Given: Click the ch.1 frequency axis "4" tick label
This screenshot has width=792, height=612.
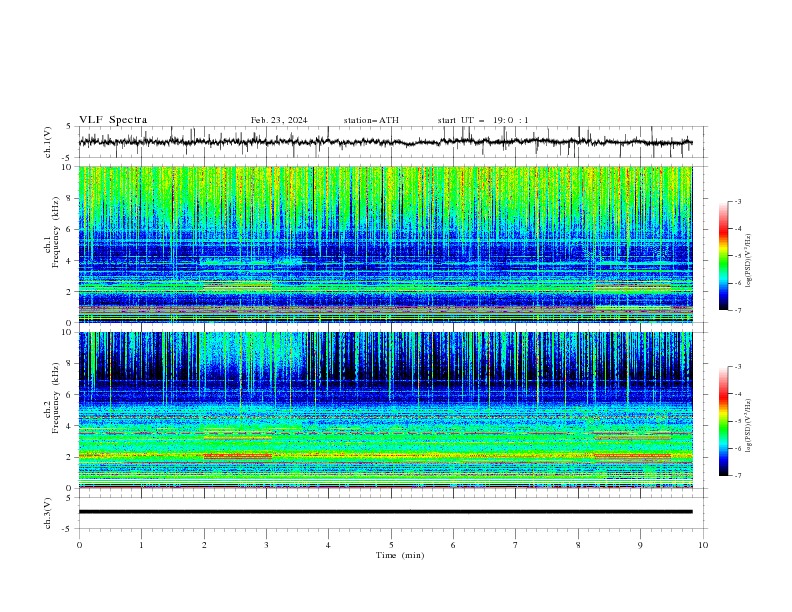Looking at the screenshot, I should coord(68,261).
